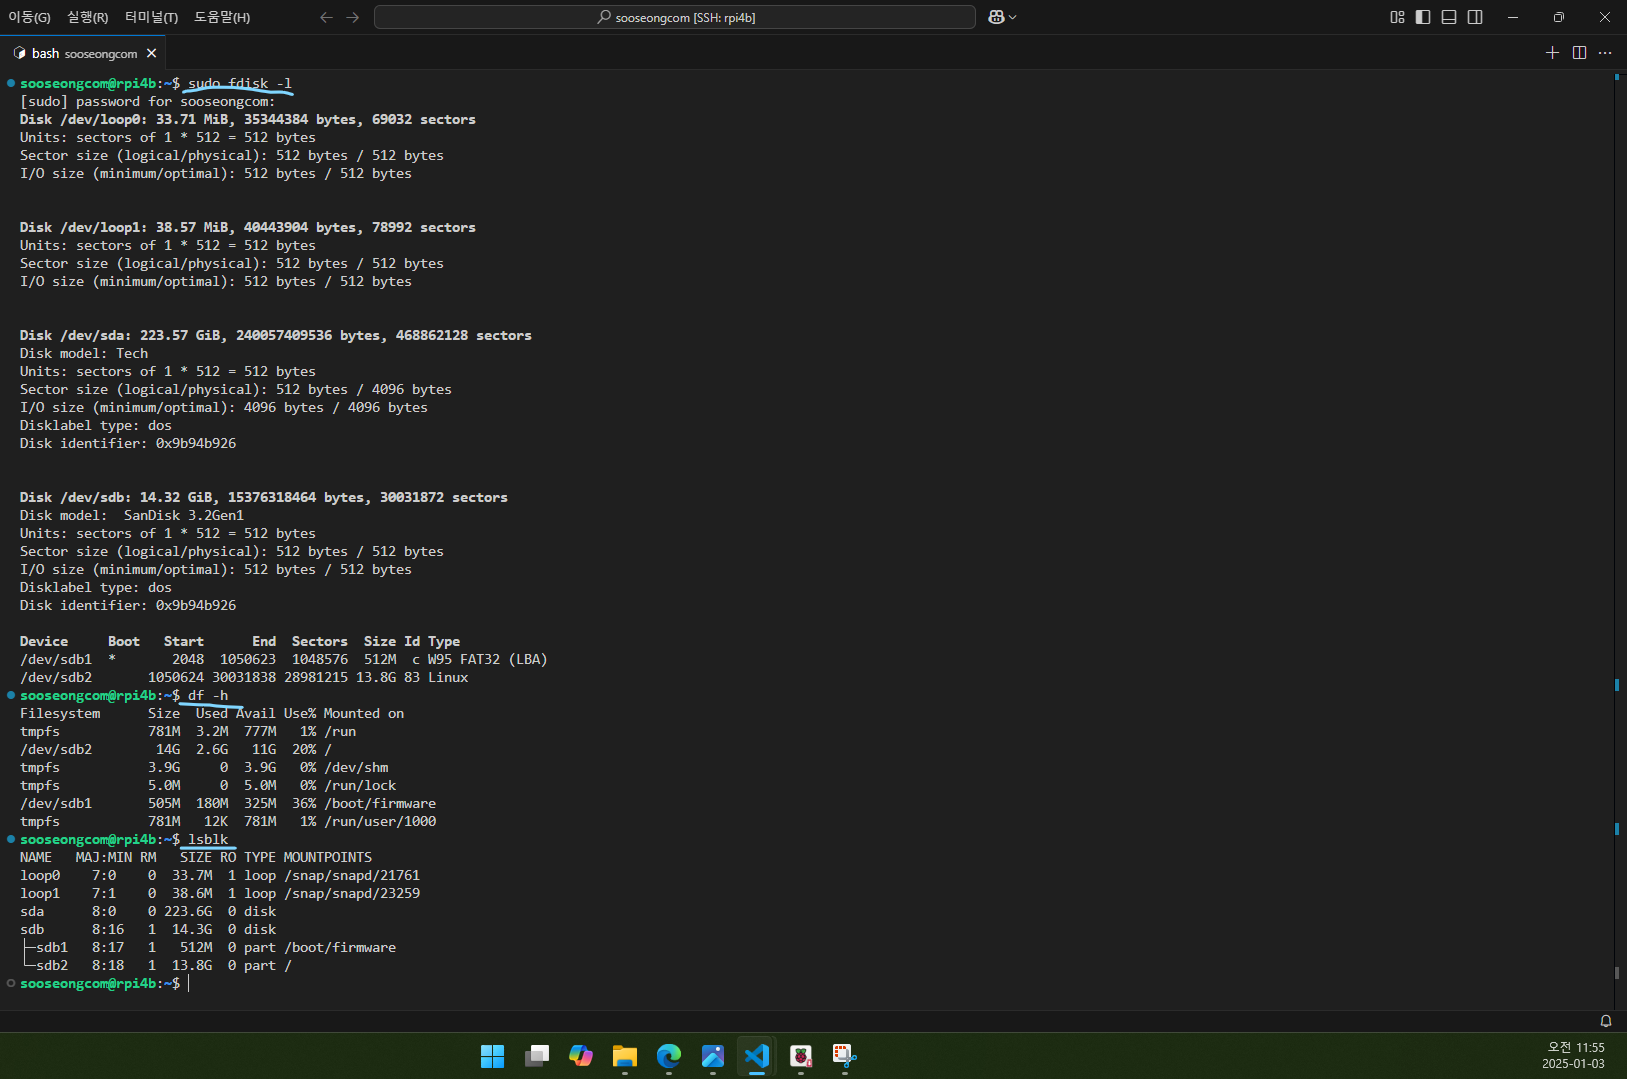1628x1079 pixels.
Task: Select the bash sooseongcom terminal tab
Action: pyautogui.click(x=84, y=53)
